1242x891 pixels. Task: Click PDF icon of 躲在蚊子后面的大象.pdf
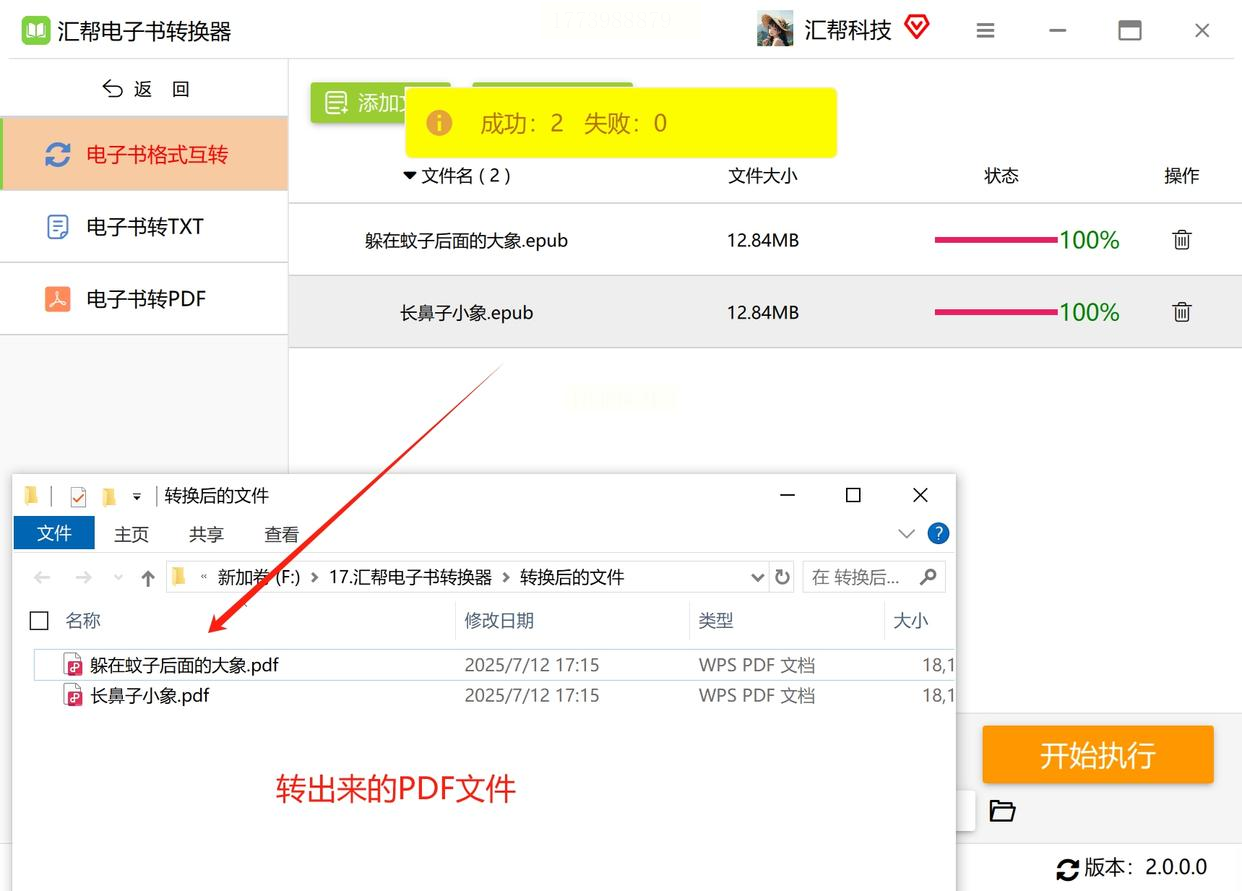tap(73, 665)
